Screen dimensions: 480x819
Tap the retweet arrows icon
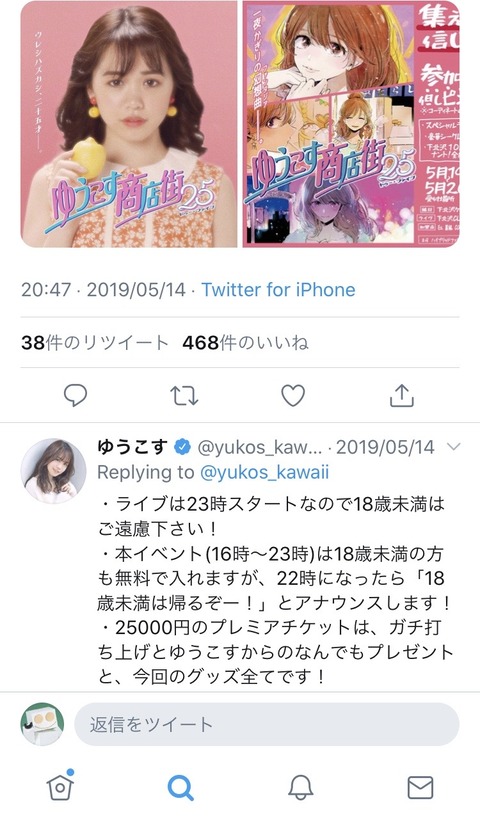pos(184,396)
